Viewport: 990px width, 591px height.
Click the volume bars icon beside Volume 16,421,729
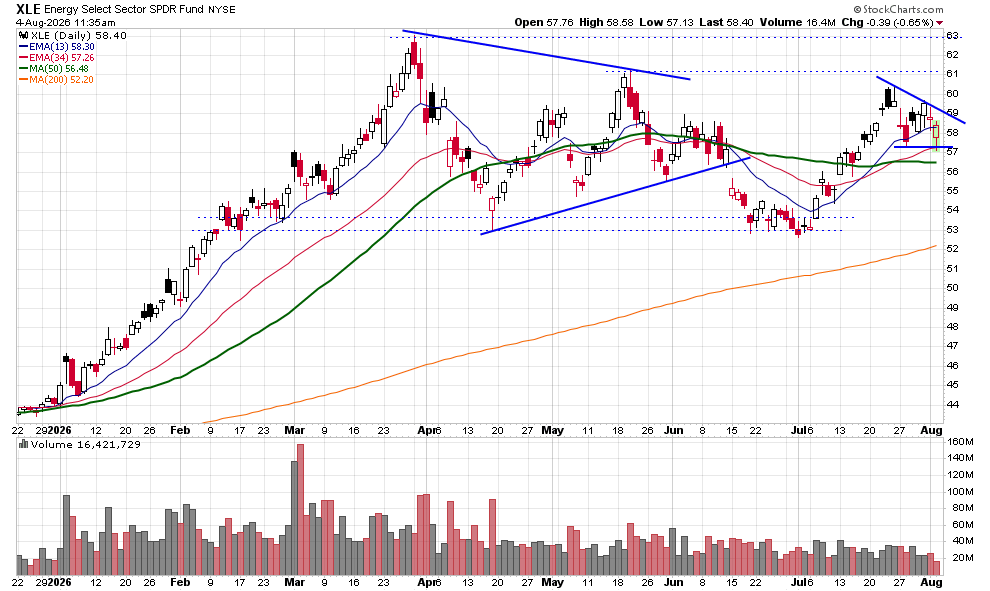[x=23, y=444]
